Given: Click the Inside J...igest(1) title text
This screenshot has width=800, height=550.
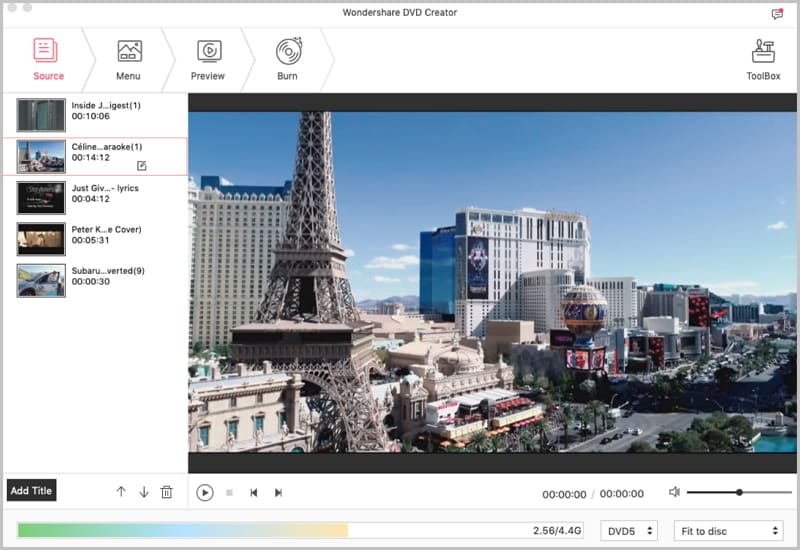Looking at the screenshot, I should click(x=106, y=105).
